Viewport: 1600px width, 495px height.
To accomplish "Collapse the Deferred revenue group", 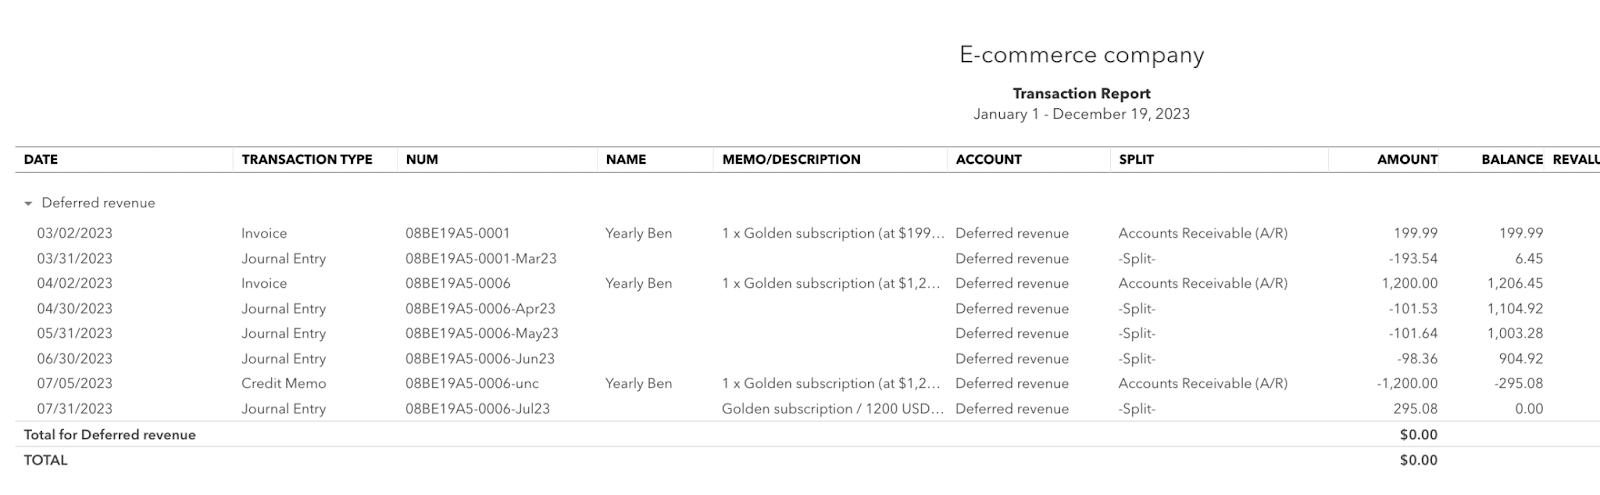I will tap(29, 203).
